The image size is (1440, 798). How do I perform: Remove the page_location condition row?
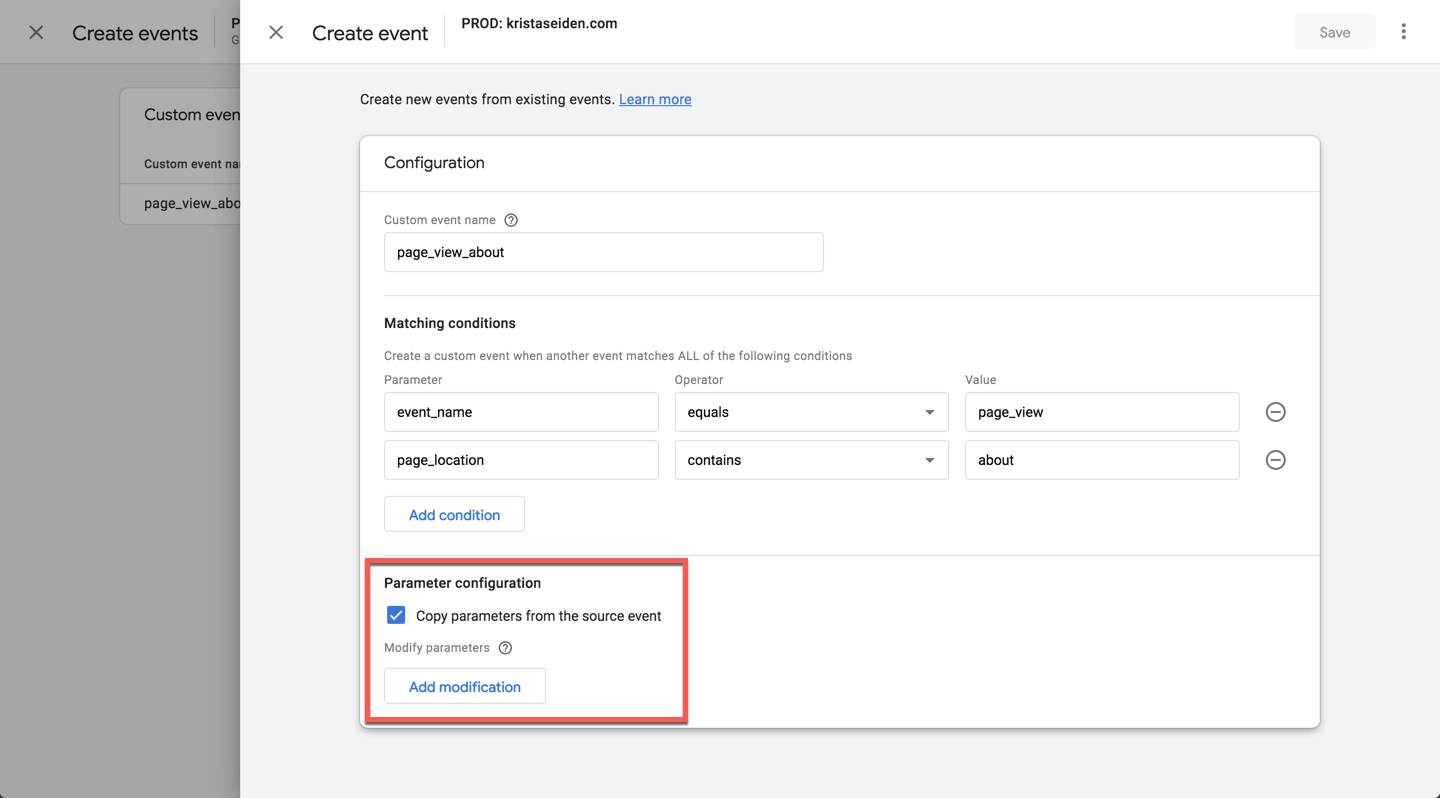click(1275, 460)
